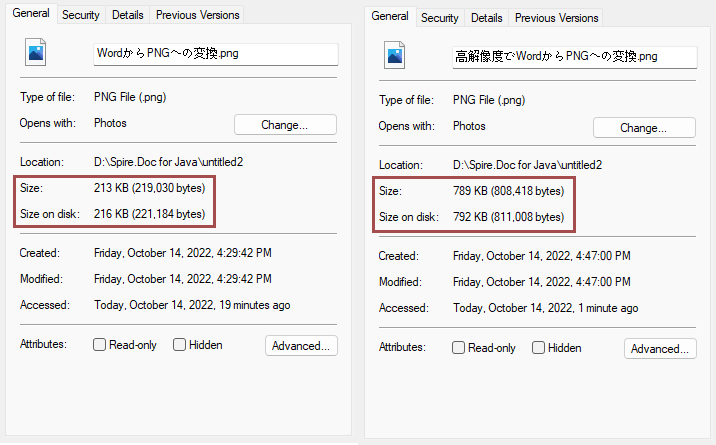Click size value 213 KB (219,030 bytes)
716x445 pixels.
pyautogui.click(x=149, y=188)
